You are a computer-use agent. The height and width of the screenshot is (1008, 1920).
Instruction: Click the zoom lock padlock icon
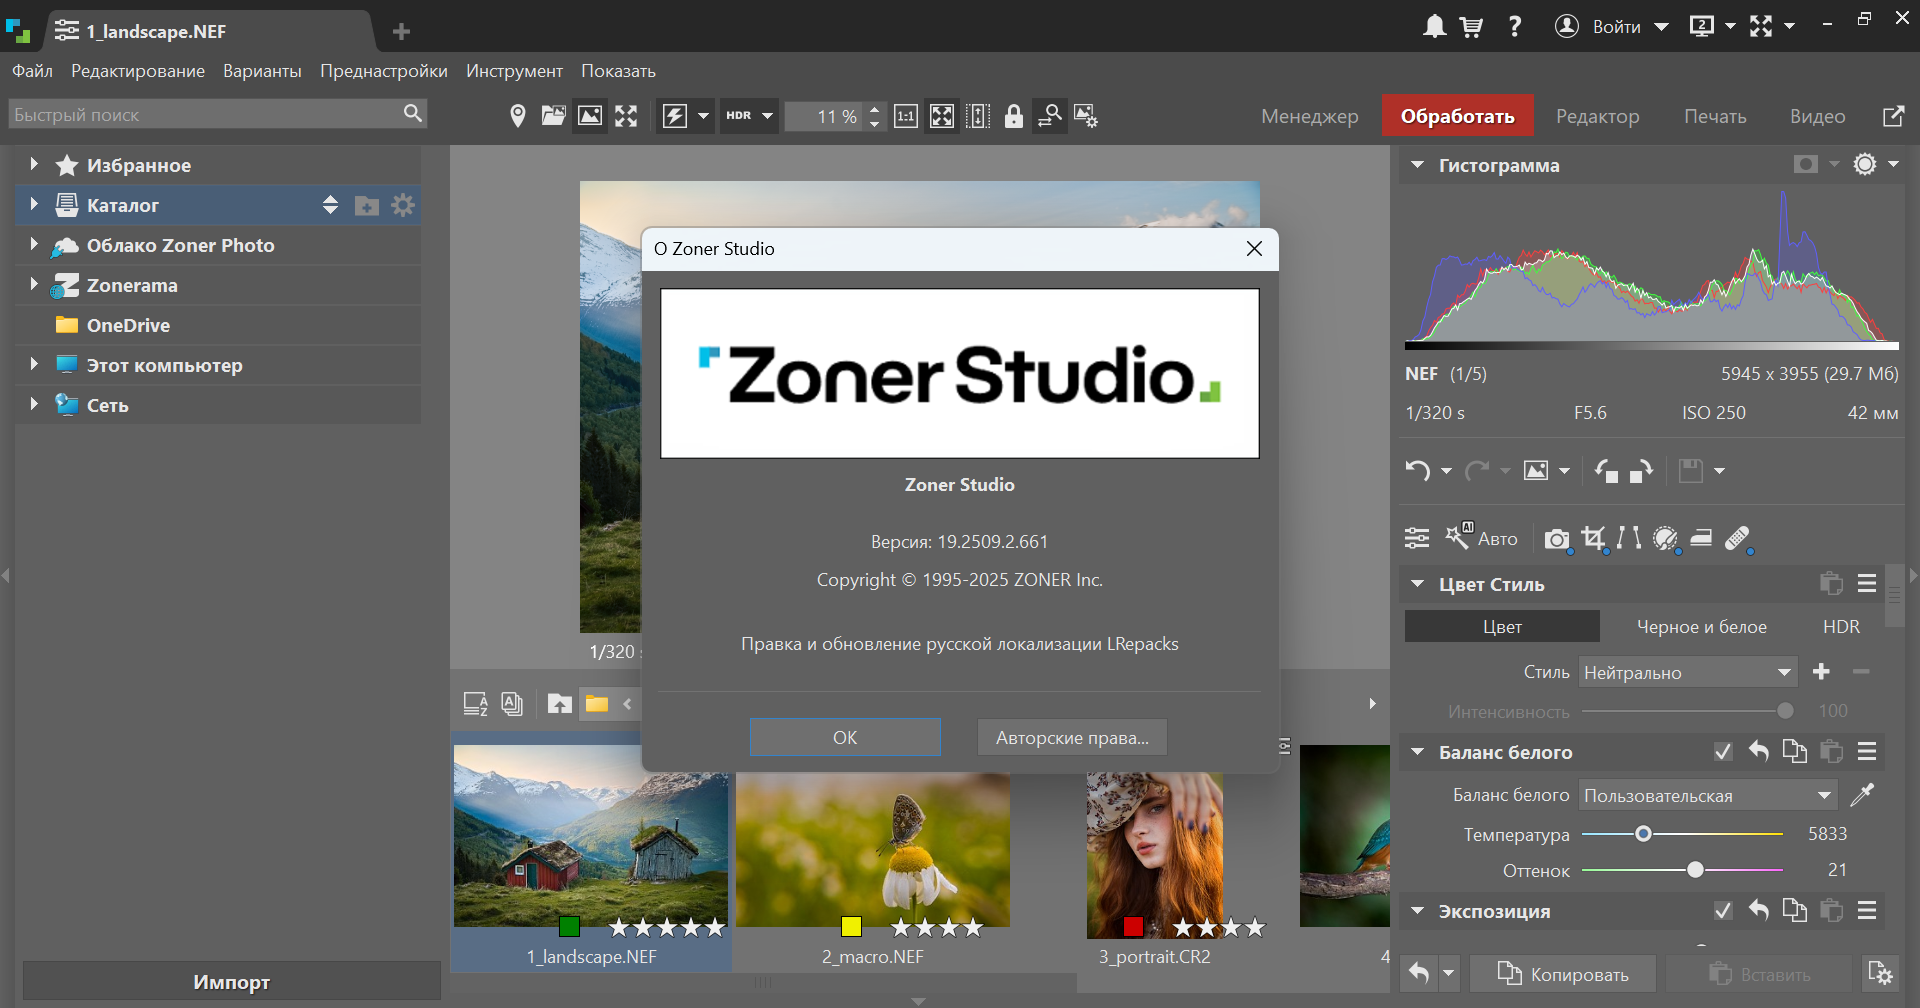tap(1013, 116)
